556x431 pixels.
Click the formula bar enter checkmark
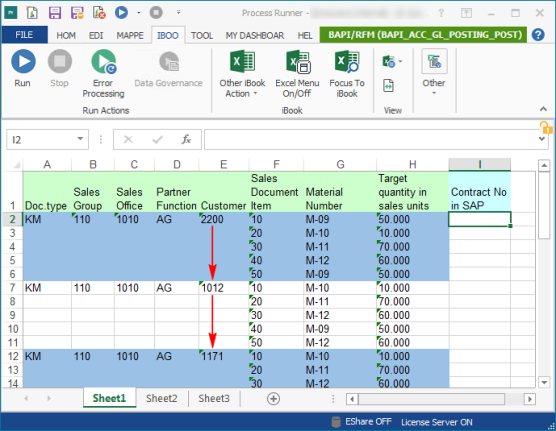tap(157, 139)
